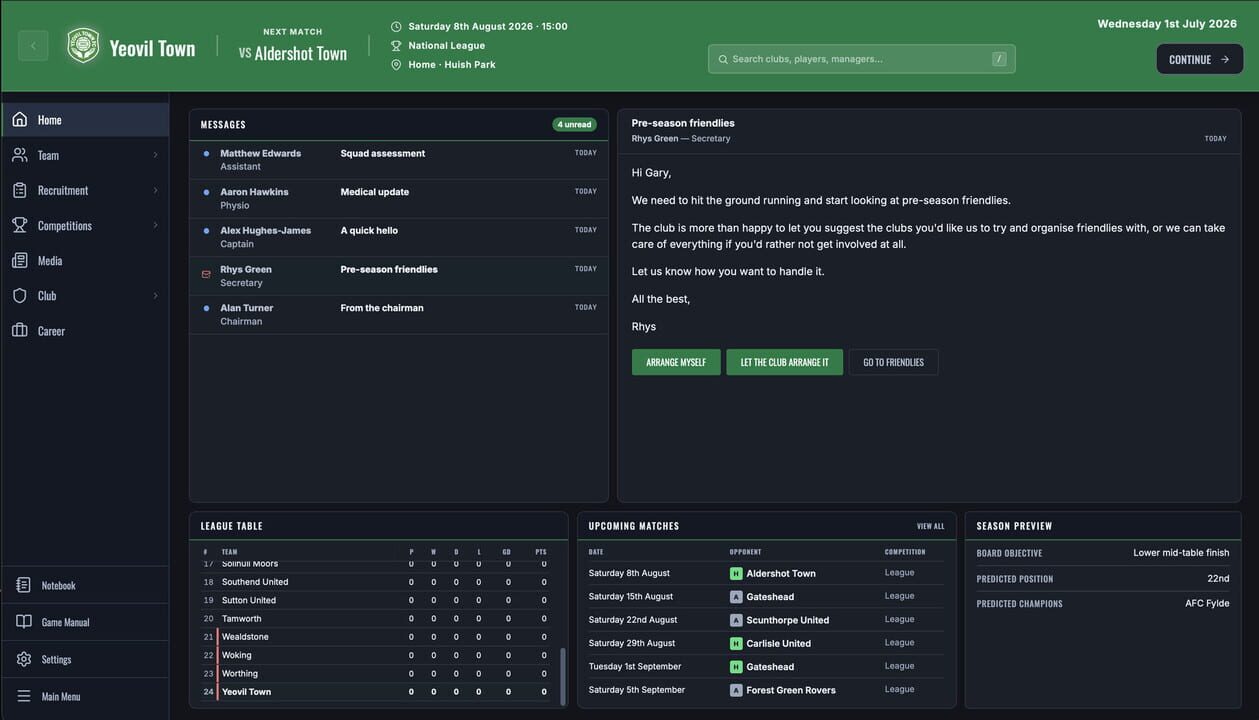The height and width of the screenshot is (720, 1259).
Task: Focus the search clubs, players, managers field
Action: pyautogui.click(x=861, y=59)
